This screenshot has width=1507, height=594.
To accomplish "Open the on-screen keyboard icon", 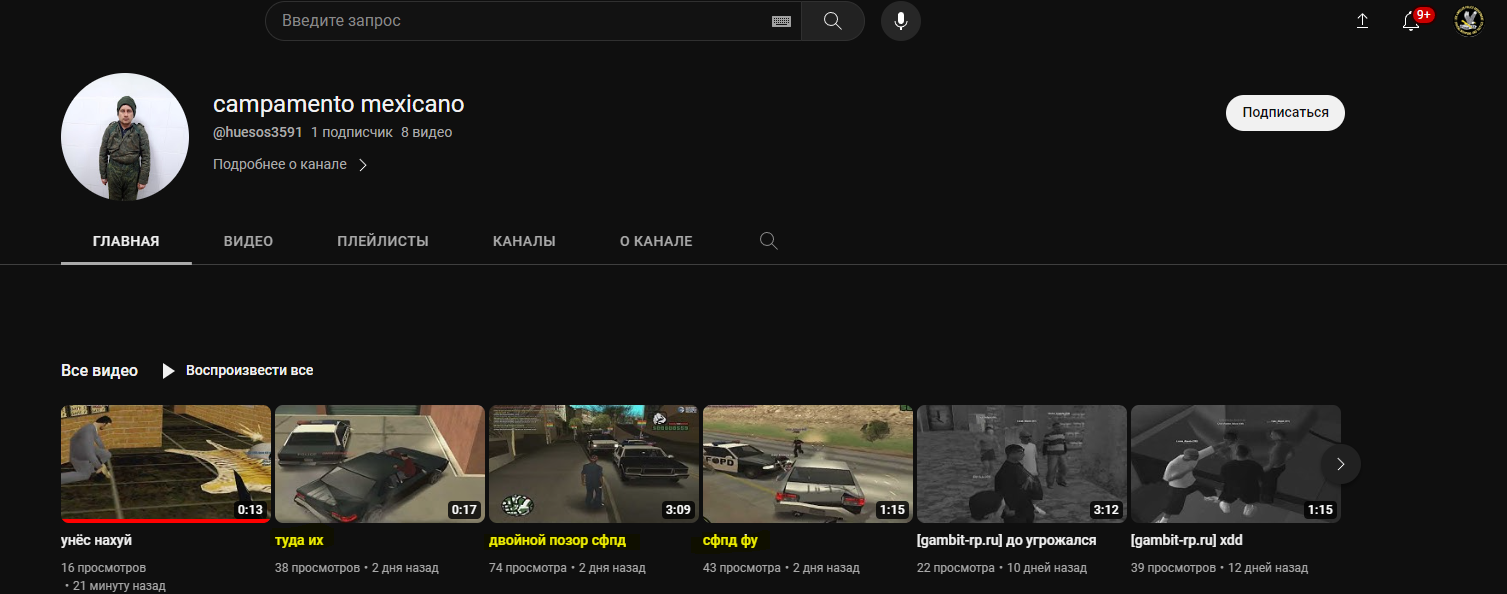I will (x=781, y=21).
